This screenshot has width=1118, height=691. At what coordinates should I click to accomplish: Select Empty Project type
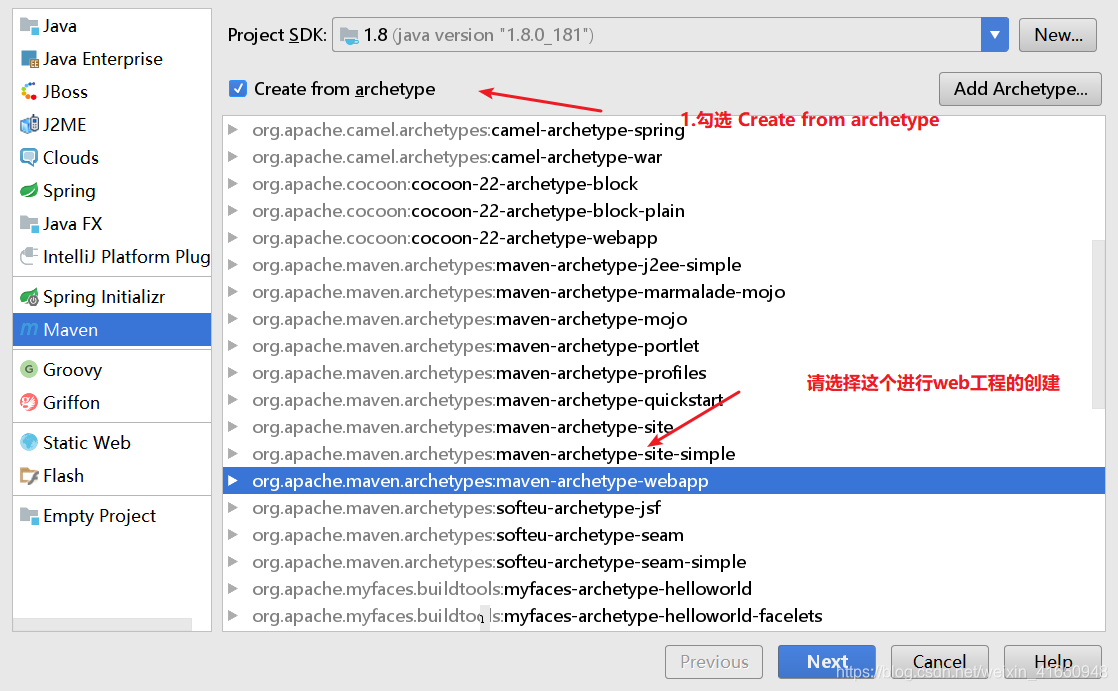112,516
